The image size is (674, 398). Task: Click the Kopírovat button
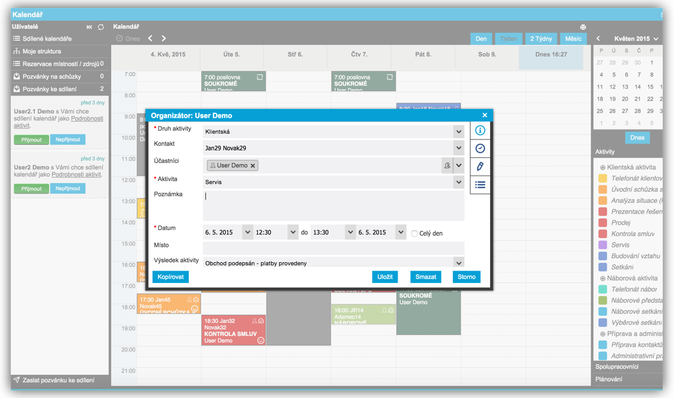170,277
